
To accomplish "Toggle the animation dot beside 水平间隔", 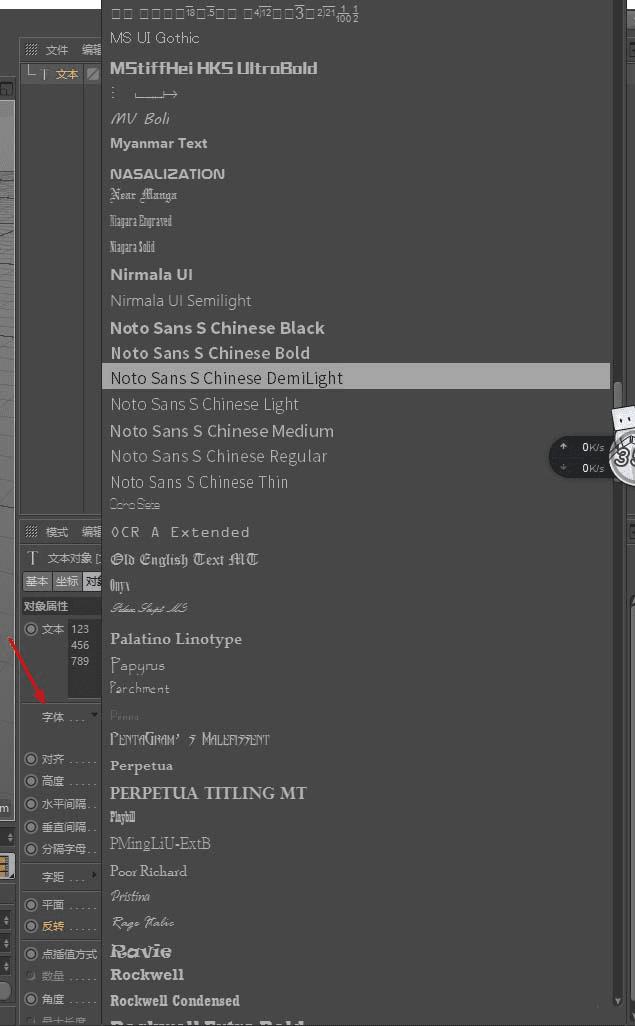I will click(x=31, y=804).
